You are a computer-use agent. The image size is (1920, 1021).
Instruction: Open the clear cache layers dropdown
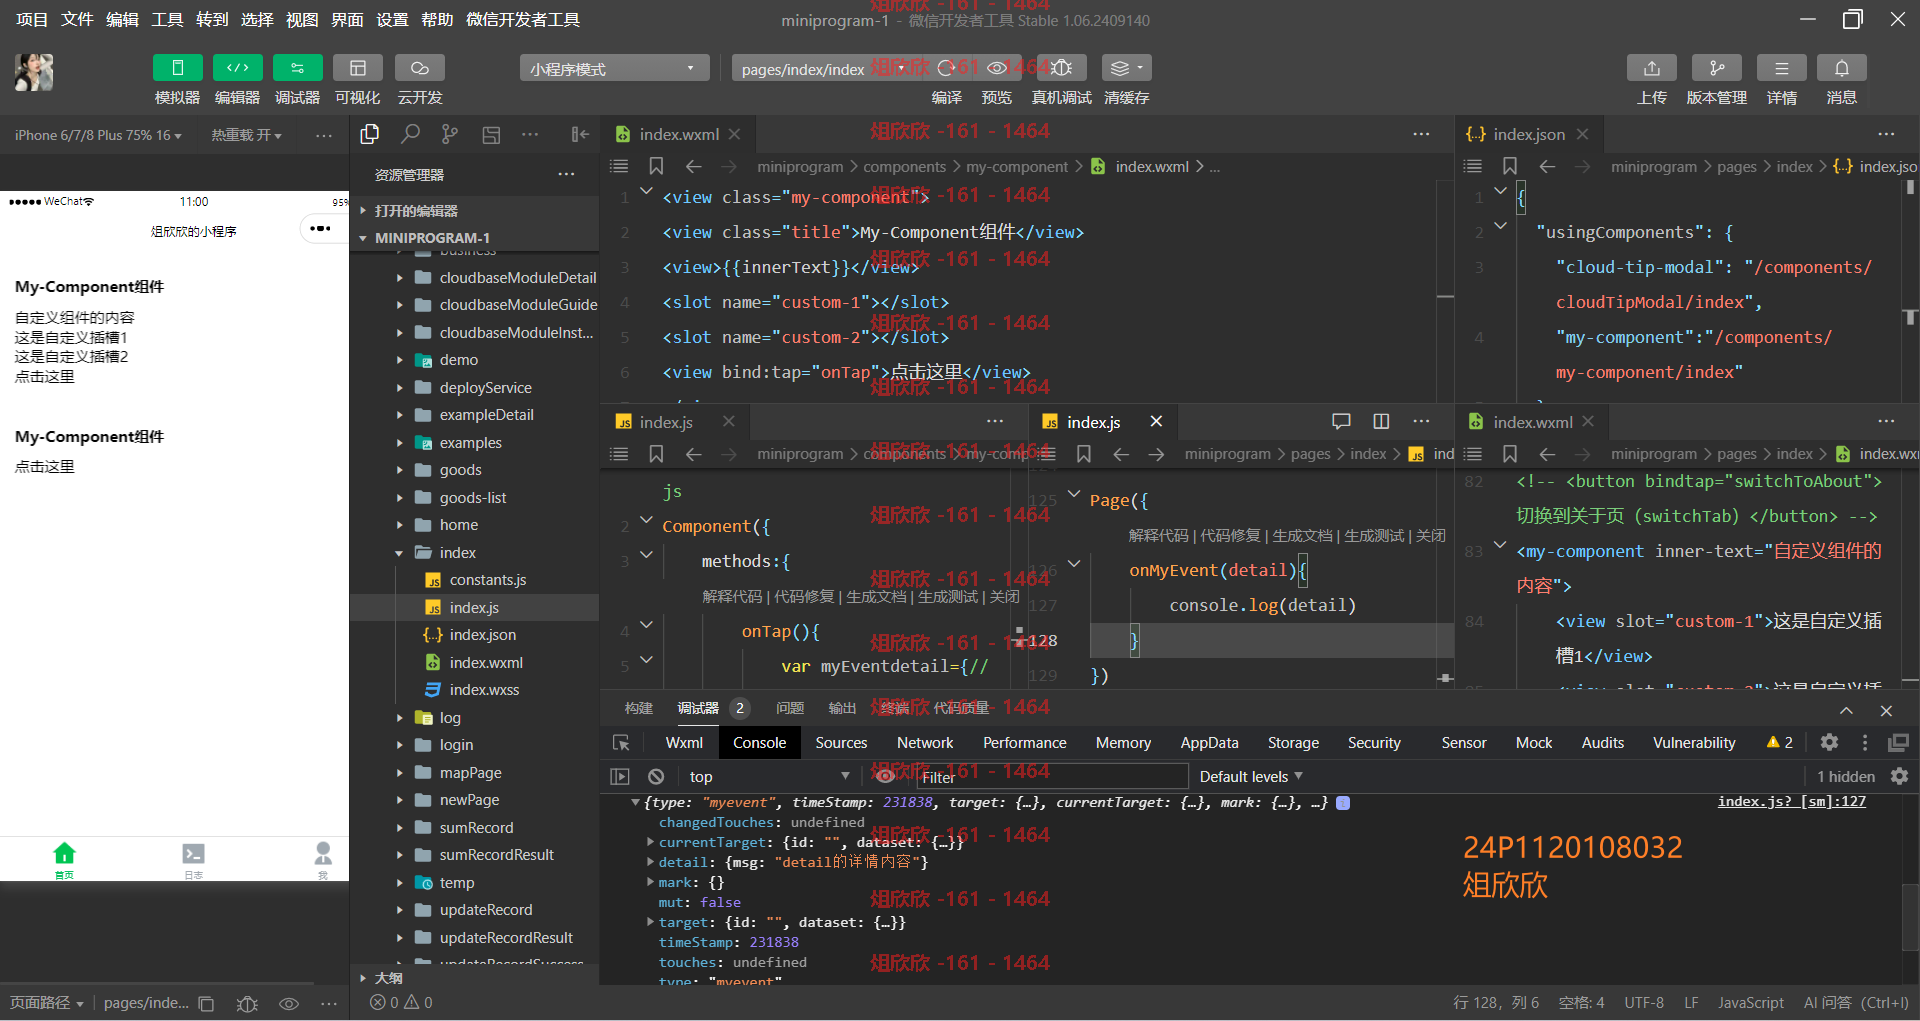coord(1126,68)
